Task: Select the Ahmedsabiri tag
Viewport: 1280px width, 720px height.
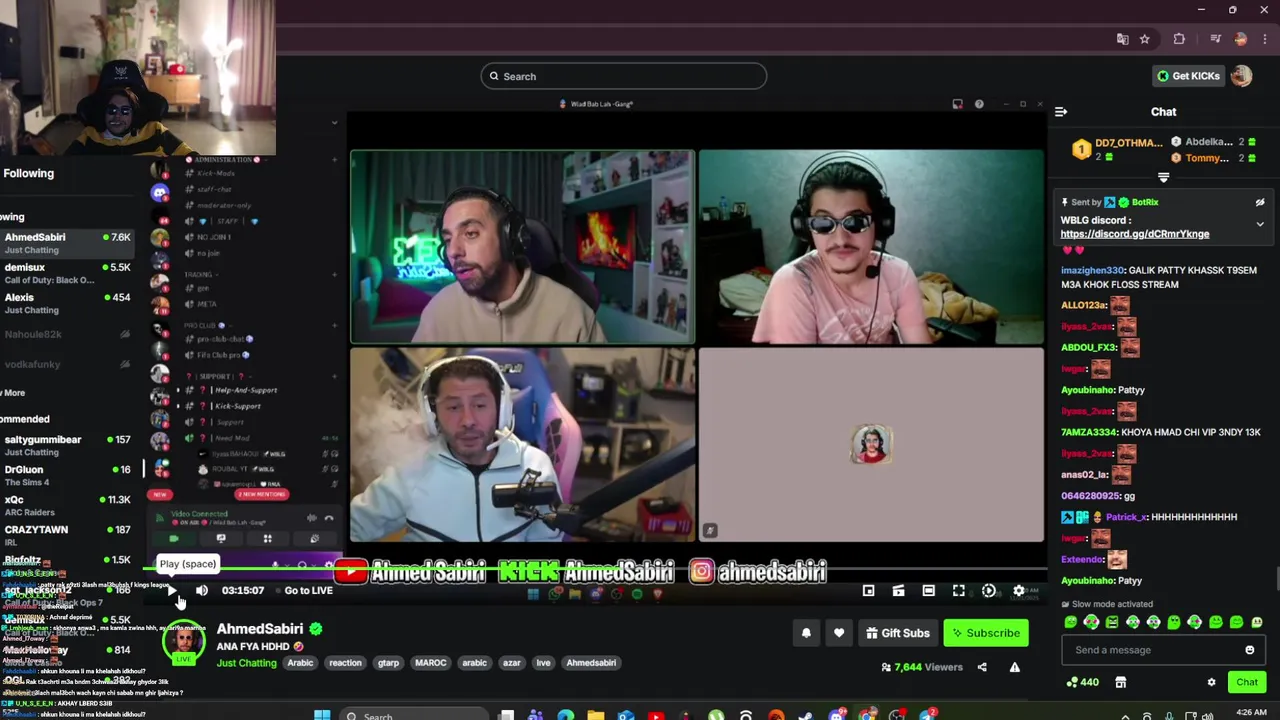Action: point(591,663)
